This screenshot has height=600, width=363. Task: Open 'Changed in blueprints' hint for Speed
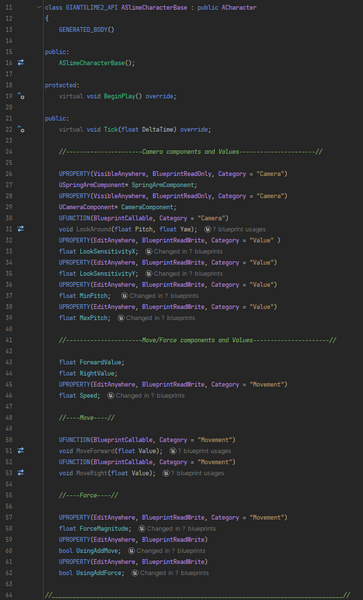[x=146, y=395]
